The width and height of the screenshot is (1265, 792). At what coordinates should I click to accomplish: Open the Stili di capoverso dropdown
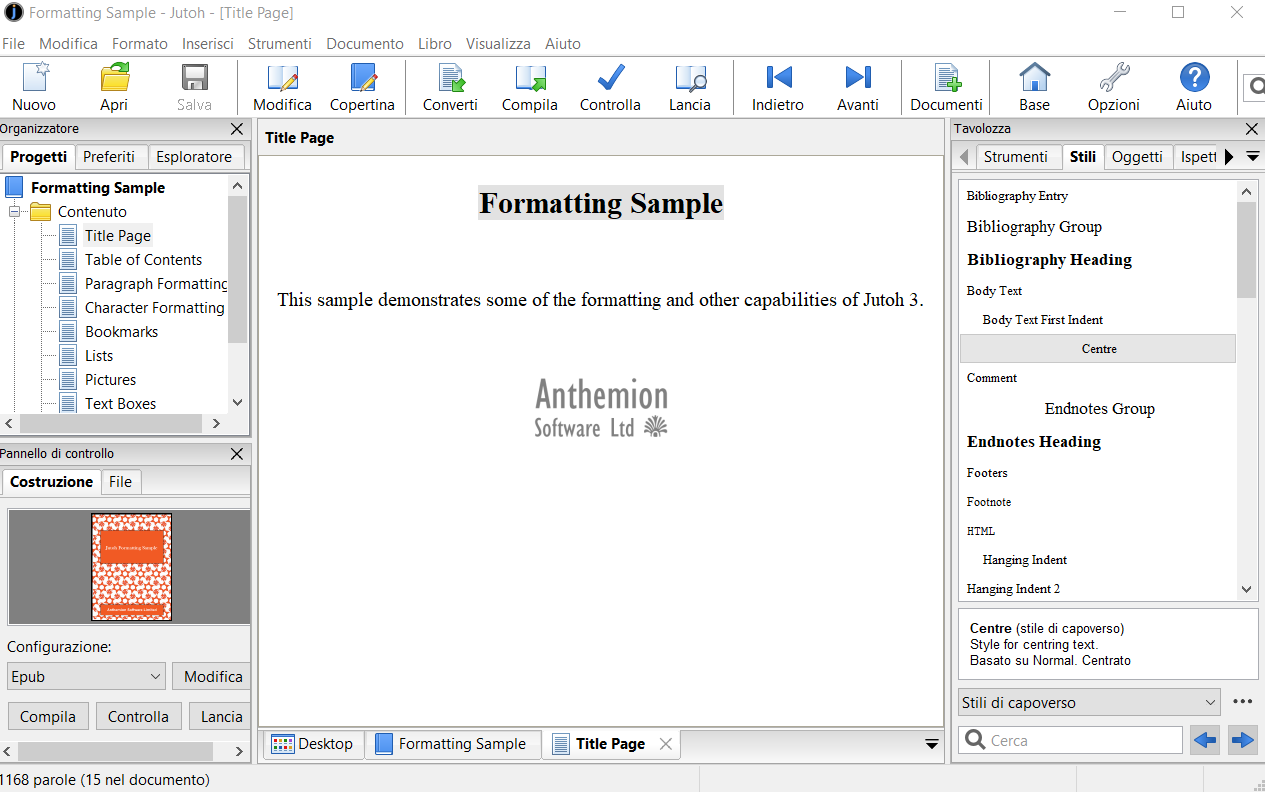[1089, 703]
